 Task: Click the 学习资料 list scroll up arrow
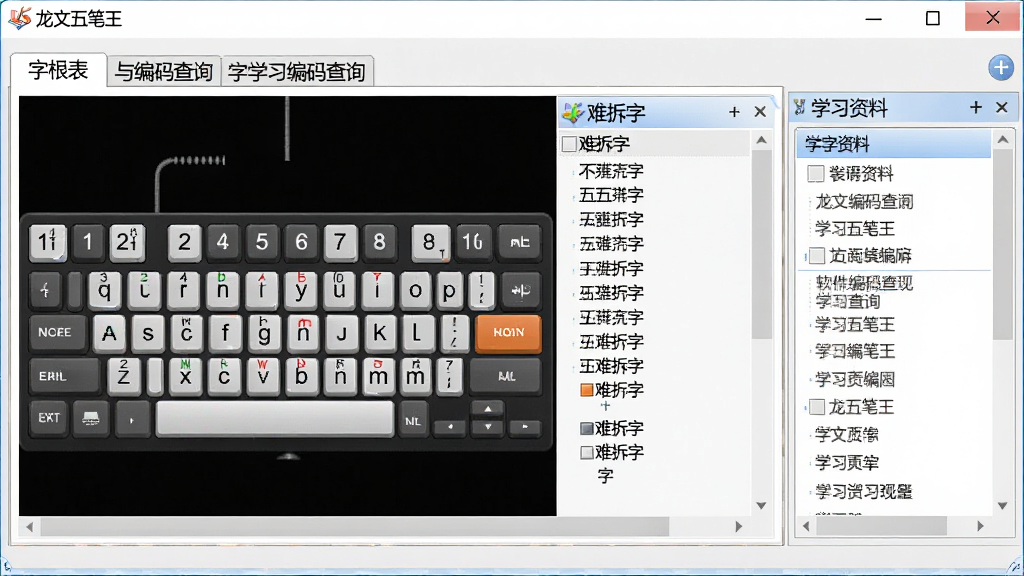[1003, 140]
